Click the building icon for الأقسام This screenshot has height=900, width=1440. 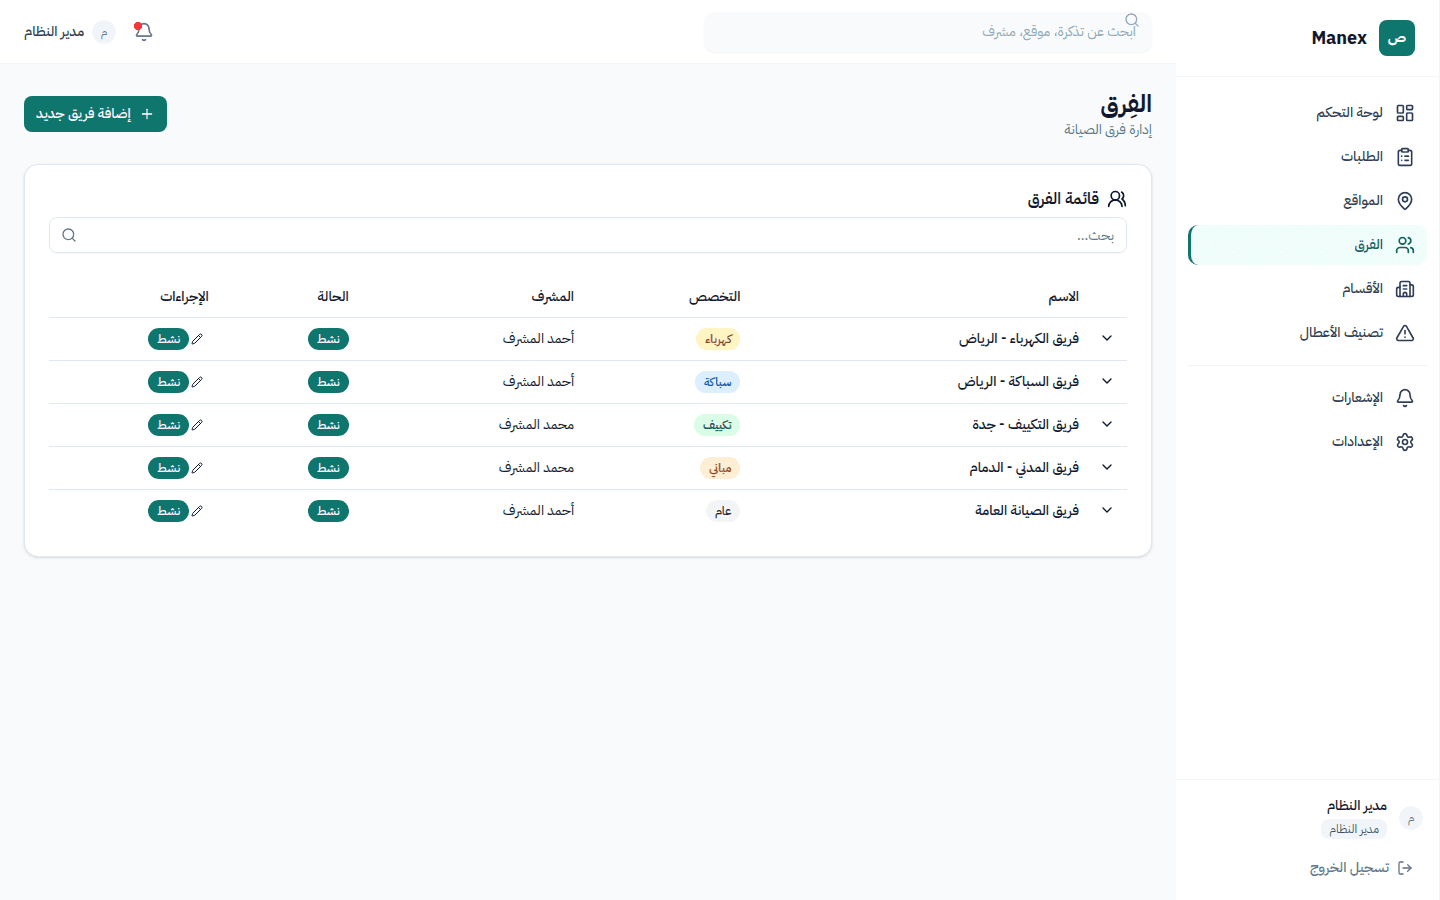pos(1405,289)
